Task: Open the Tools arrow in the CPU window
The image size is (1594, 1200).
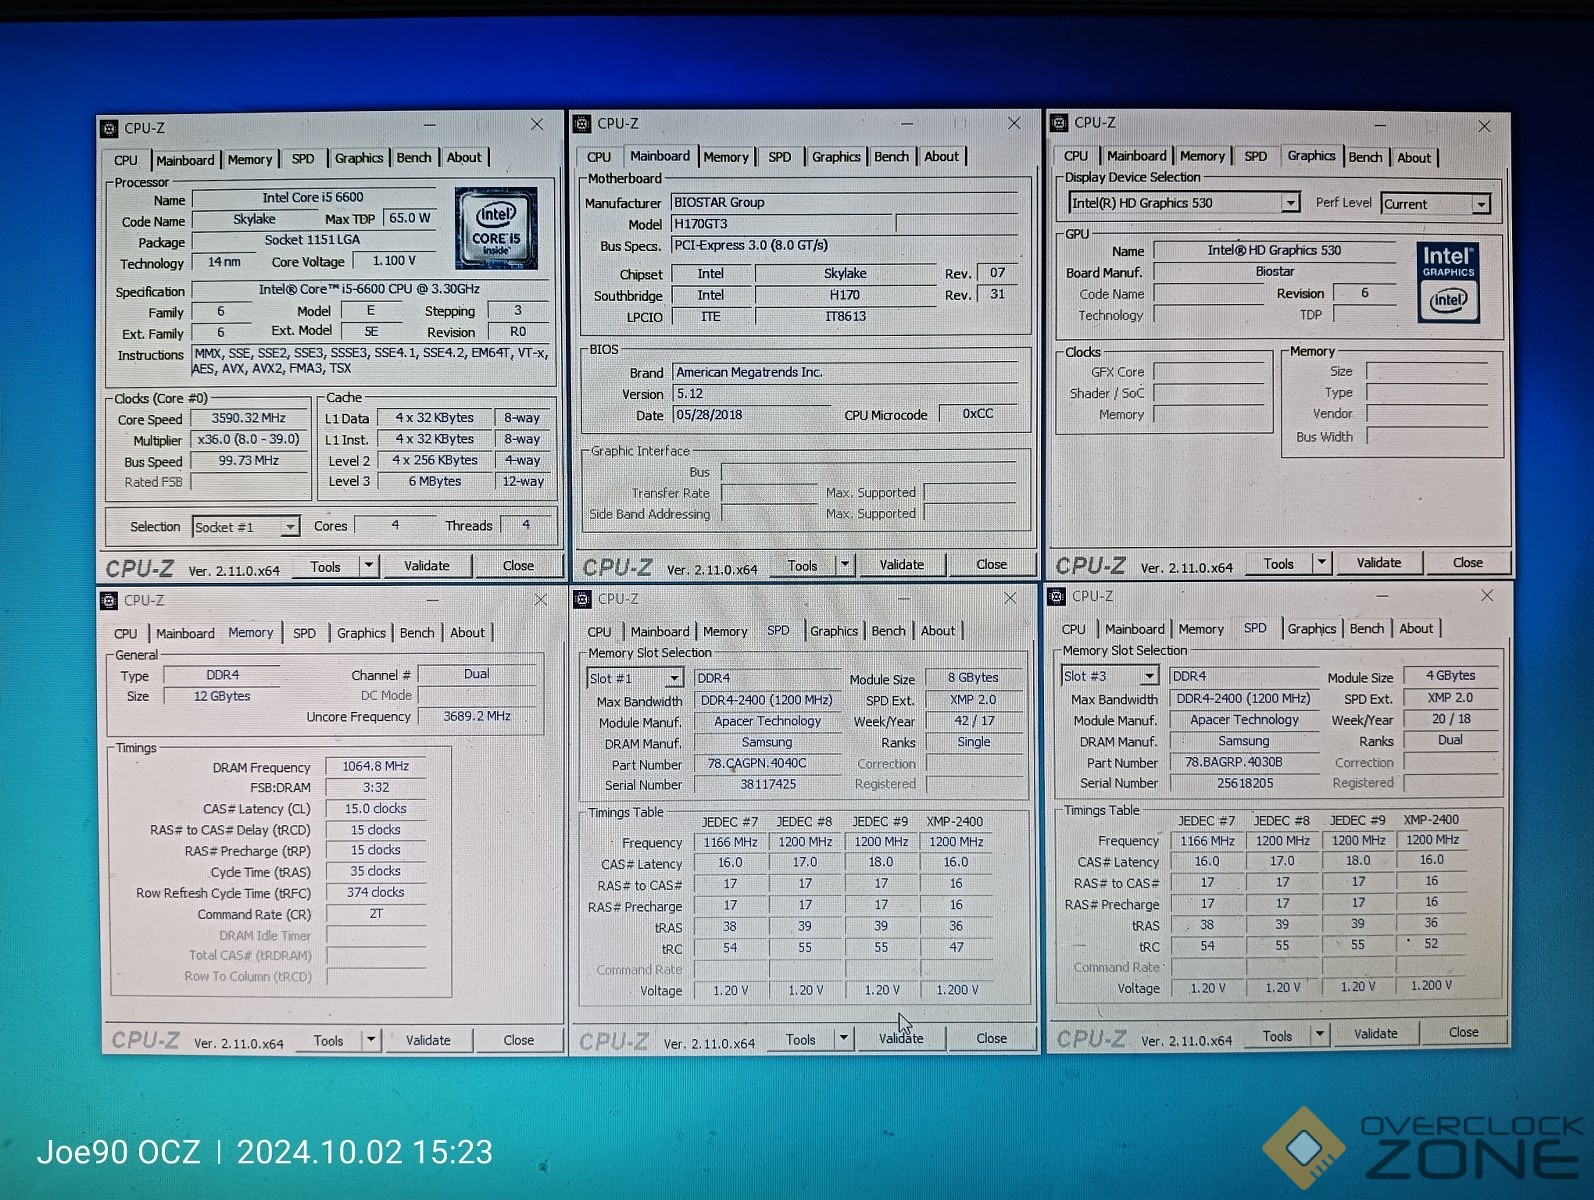Action: coord(368,566)
